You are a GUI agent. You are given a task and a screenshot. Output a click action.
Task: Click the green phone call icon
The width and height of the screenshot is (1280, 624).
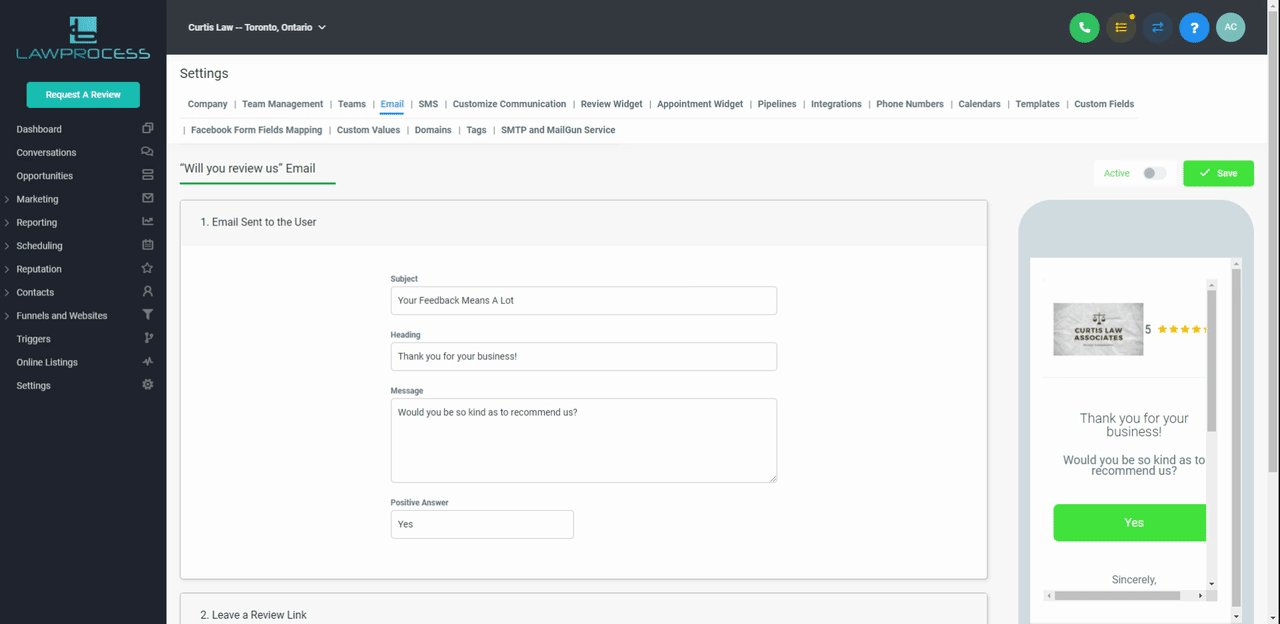[1084, 28]
